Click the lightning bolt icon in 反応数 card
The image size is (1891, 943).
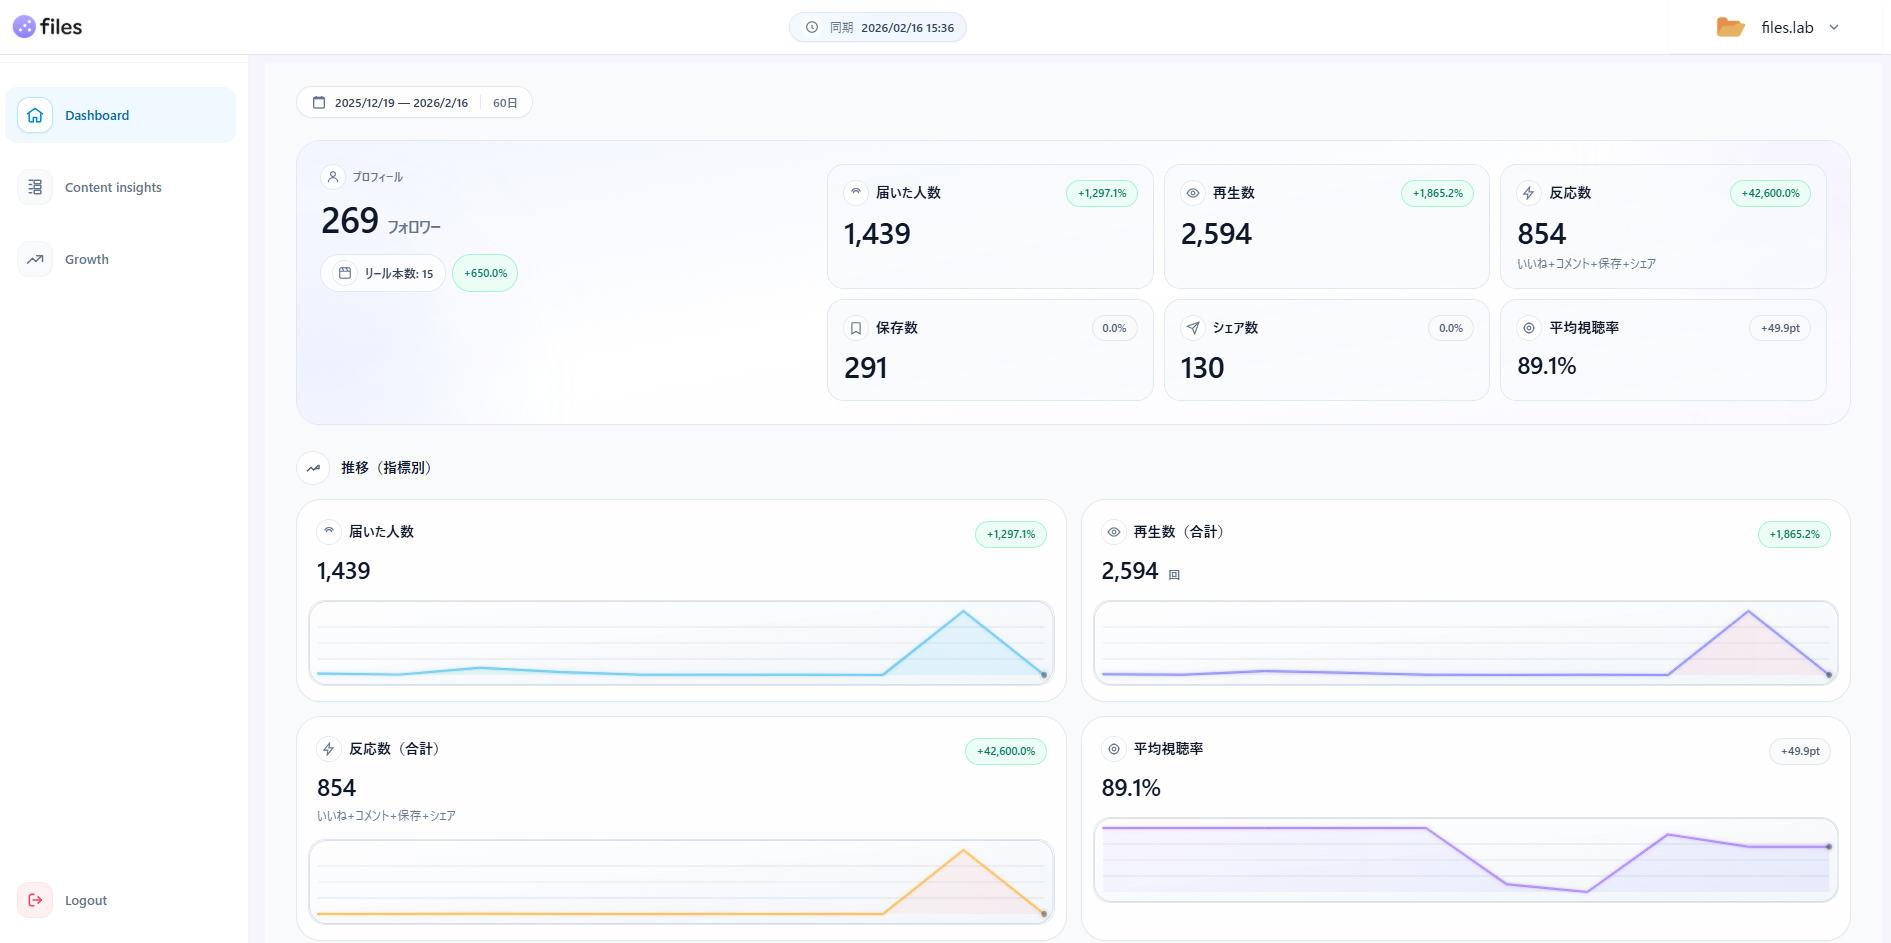(1528, 193)
